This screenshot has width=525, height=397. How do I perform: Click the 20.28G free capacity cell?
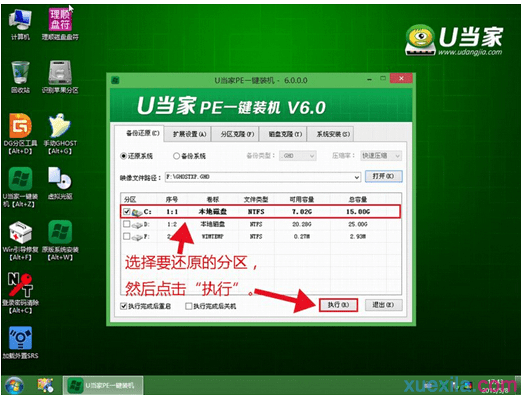click(302, 224)
